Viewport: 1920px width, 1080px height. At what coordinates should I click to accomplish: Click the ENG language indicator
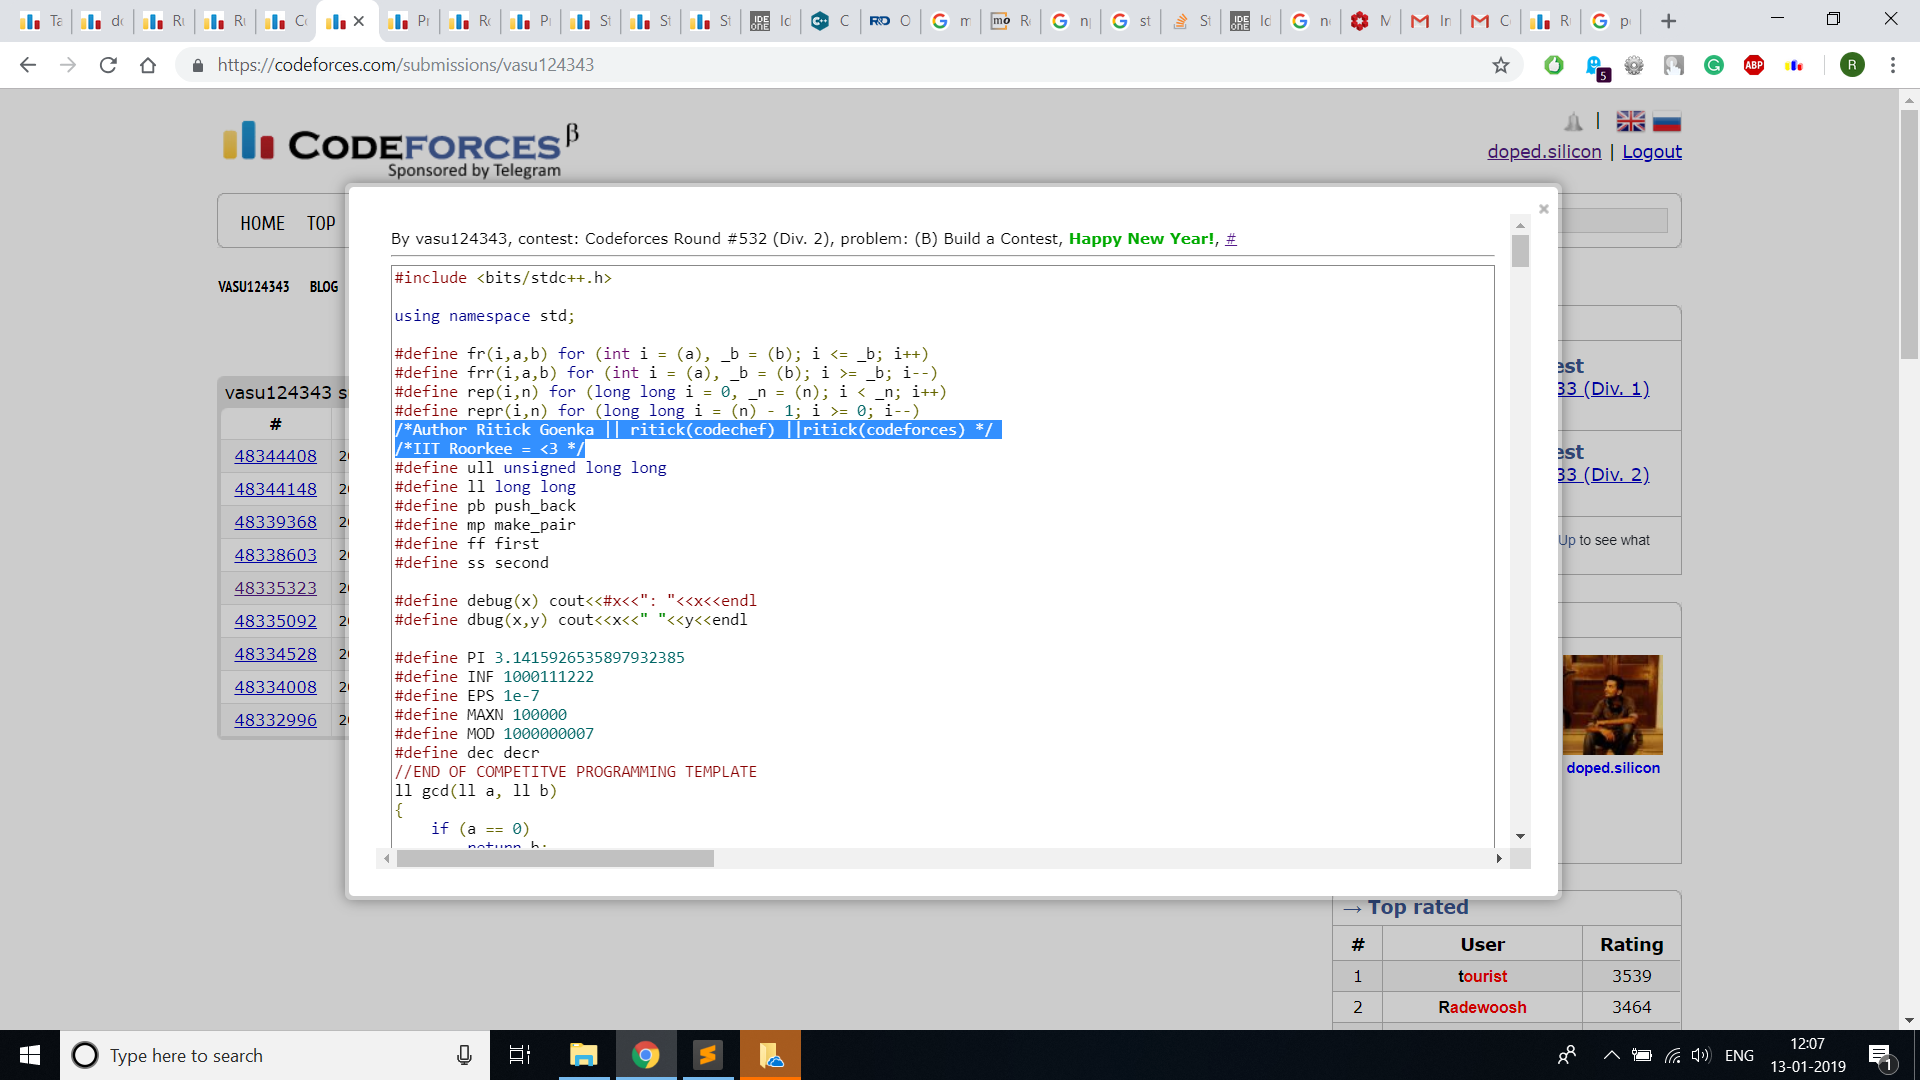(1739, 1055)
